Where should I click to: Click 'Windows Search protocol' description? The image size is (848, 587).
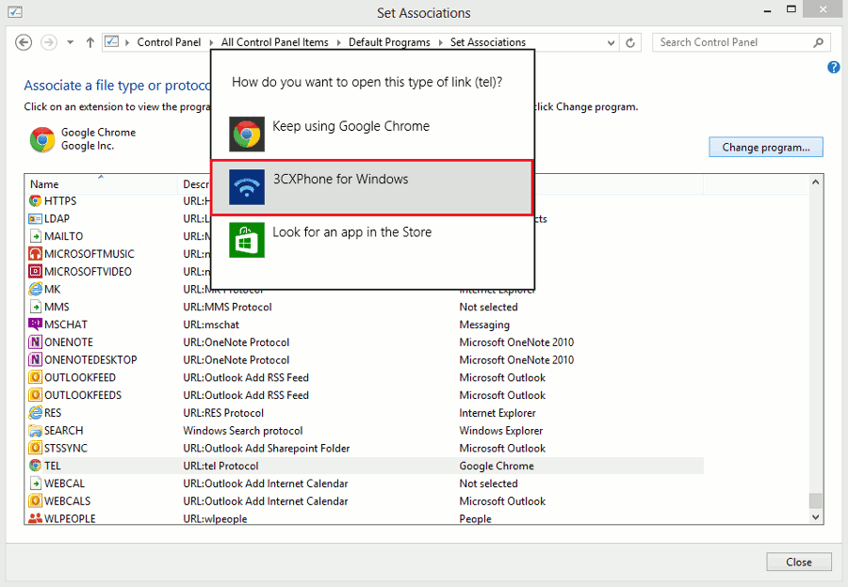pyautogui.click(x=243, y=431)
